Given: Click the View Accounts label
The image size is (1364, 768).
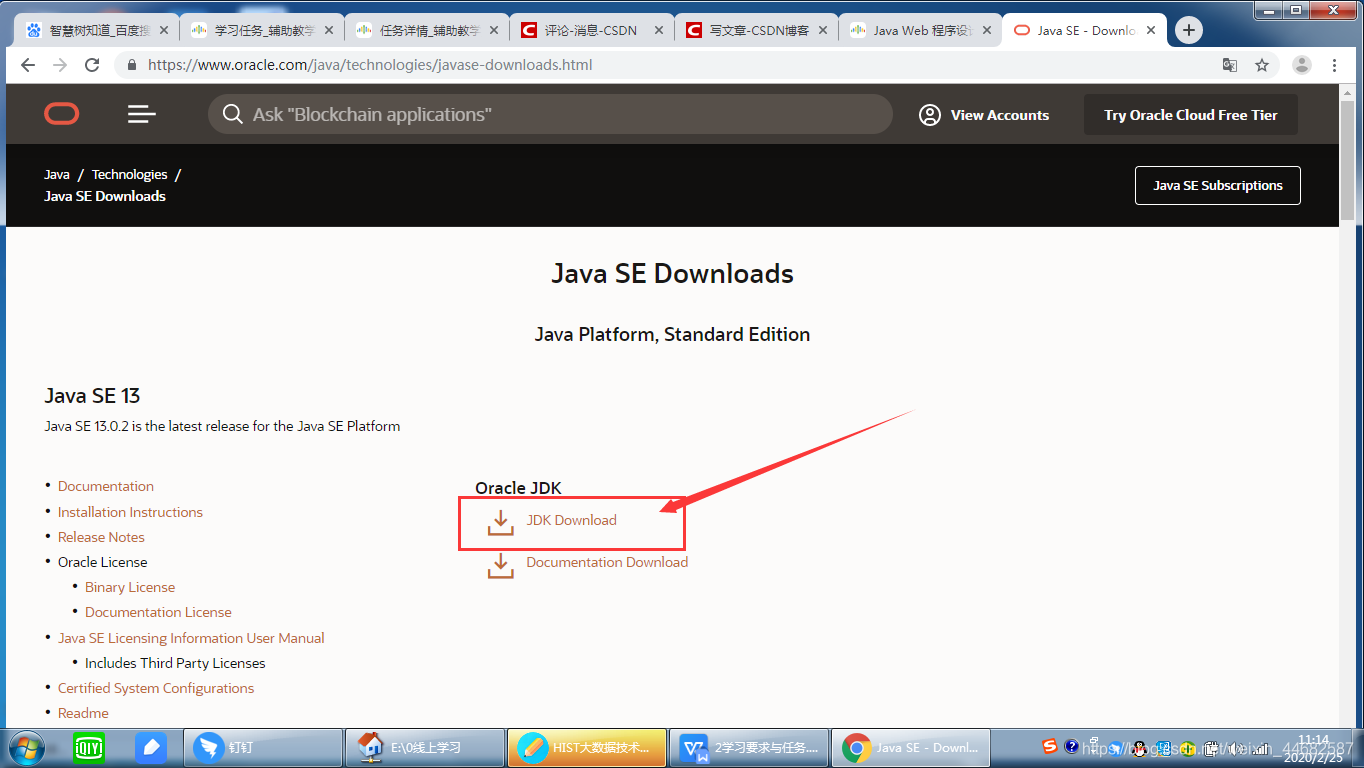Looking at the screenshot, I should pos(1000,115).
